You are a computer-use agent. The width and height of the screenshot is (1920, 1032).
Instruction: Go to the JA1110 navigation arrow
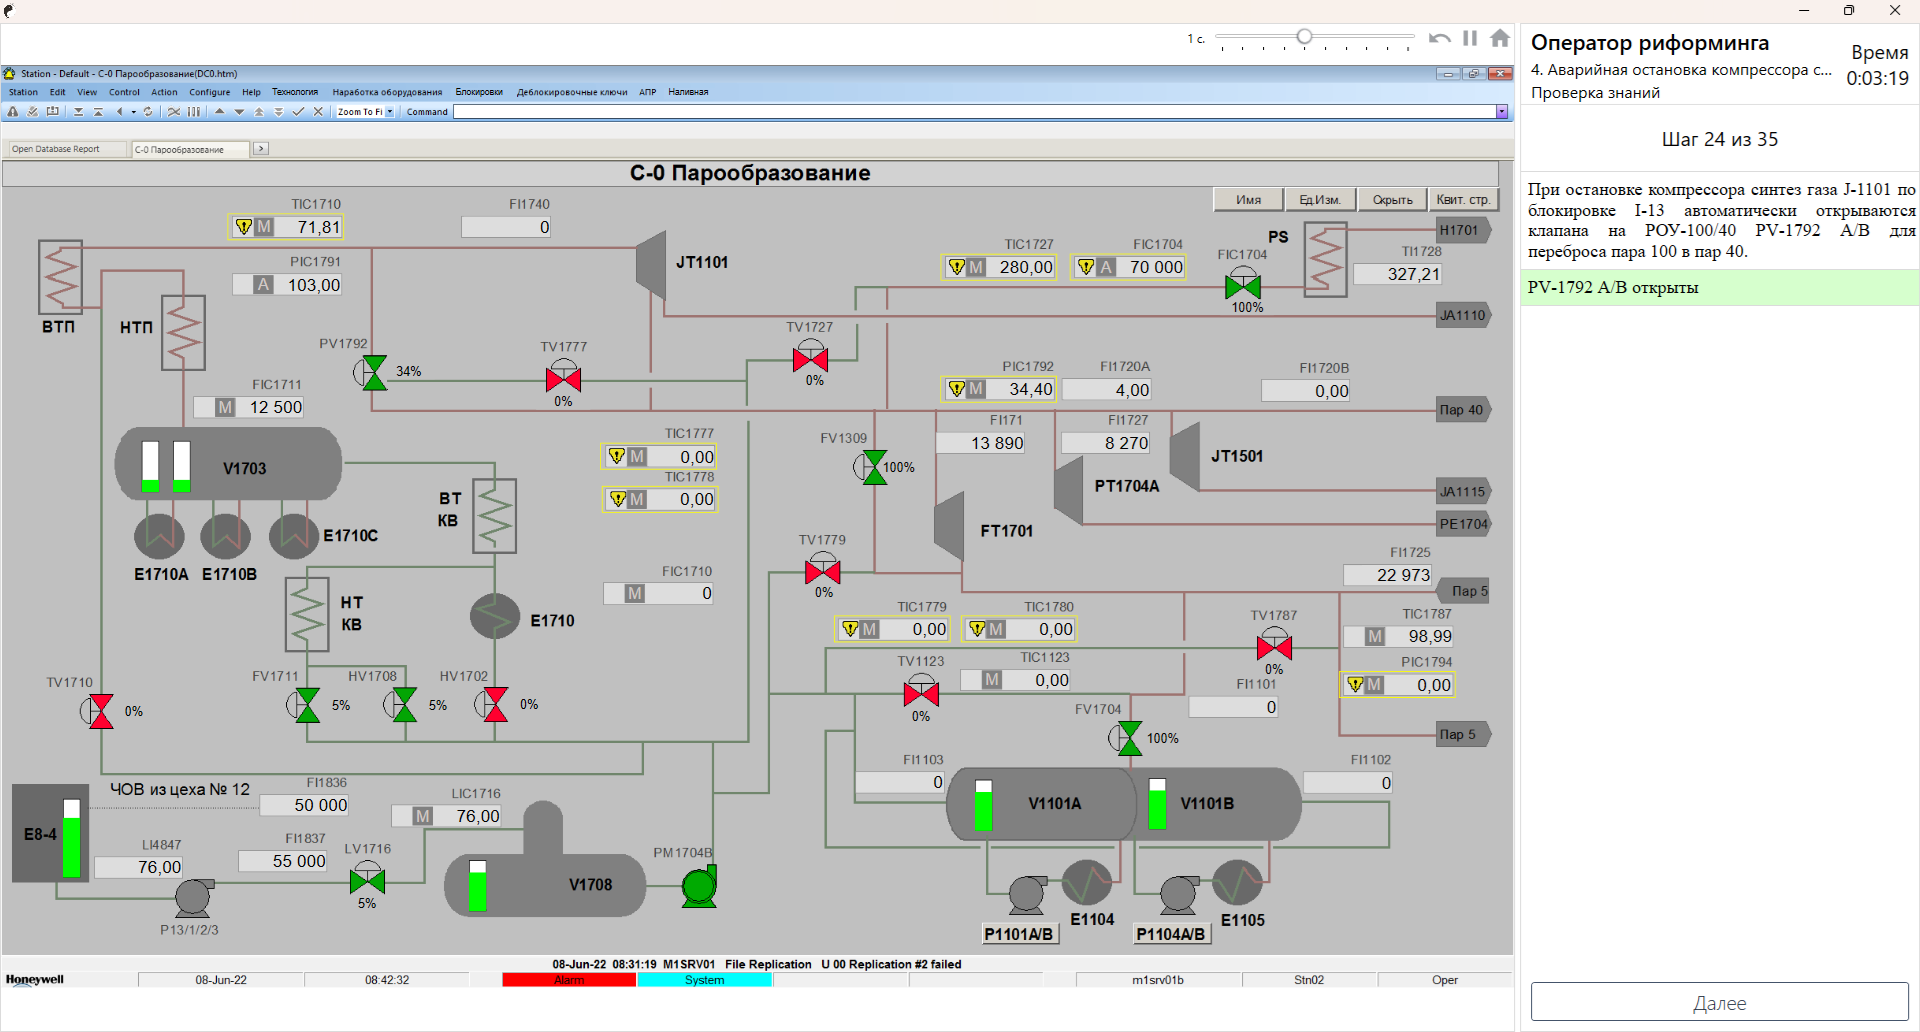(x=1463, y=315)
